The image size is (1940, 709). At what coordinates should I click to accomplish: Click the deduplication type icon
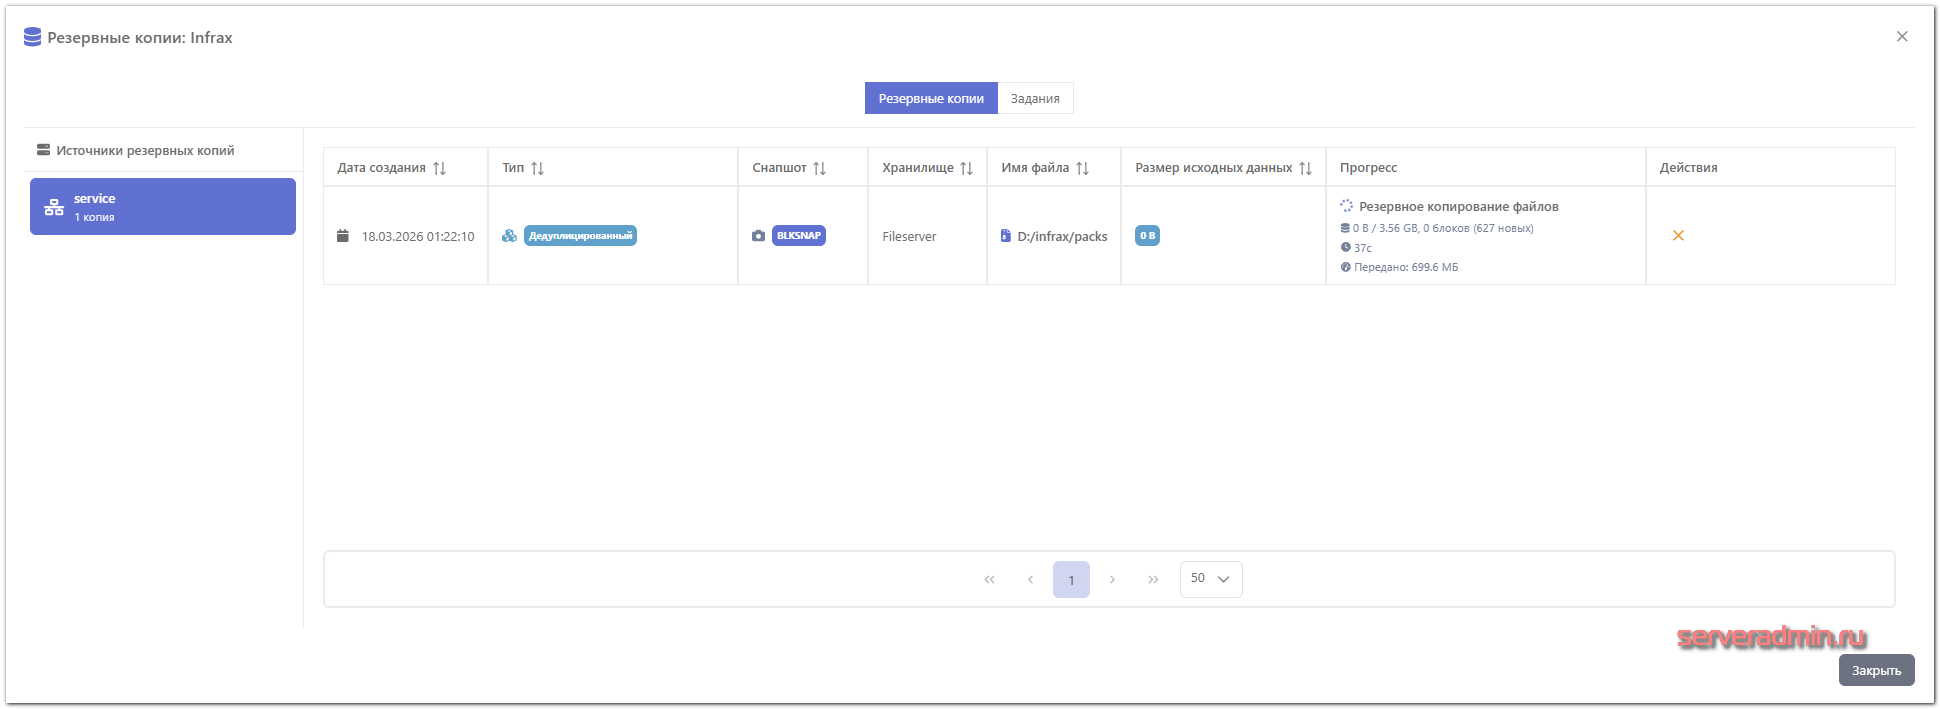coord(510,236)
